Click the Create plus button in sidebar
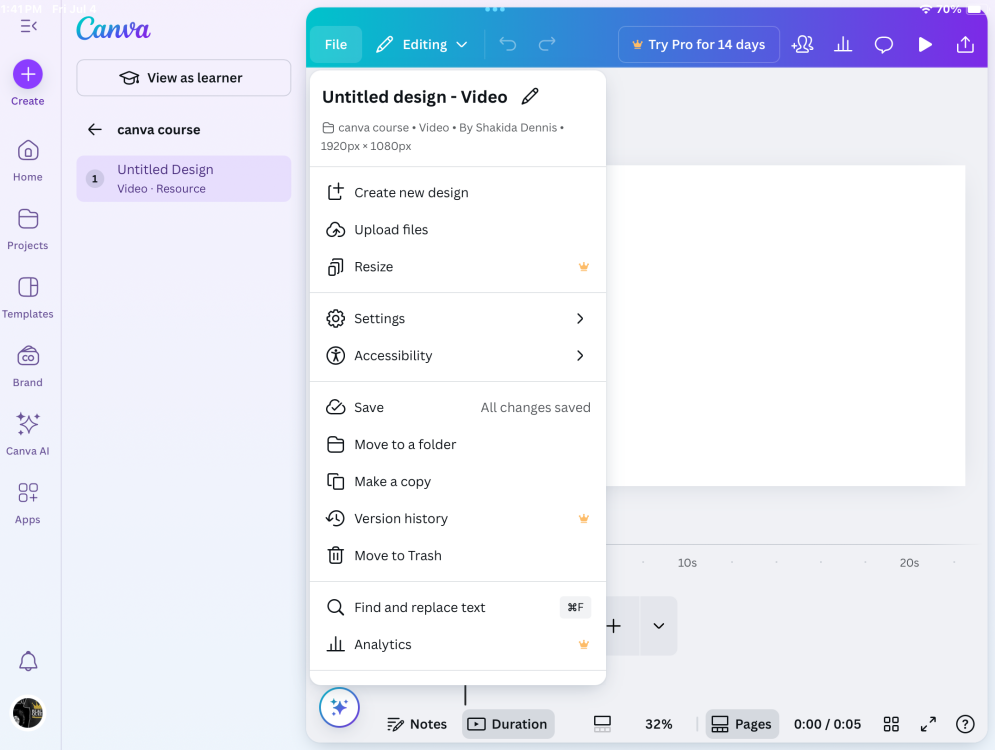This screenshot has height=750, width=995. pos(28,74)
